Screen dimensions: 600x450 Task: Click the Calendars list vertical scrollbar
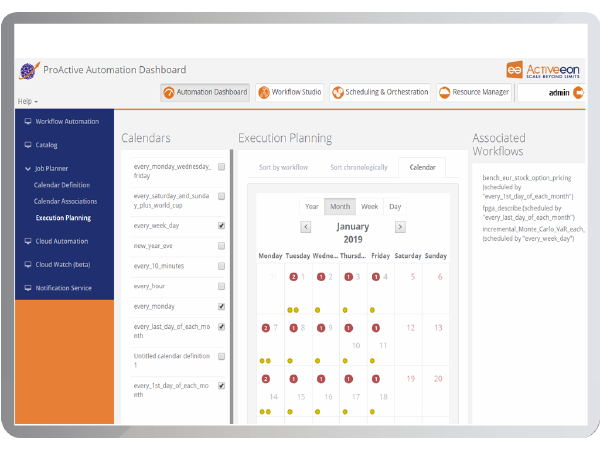tap(232, 287)
